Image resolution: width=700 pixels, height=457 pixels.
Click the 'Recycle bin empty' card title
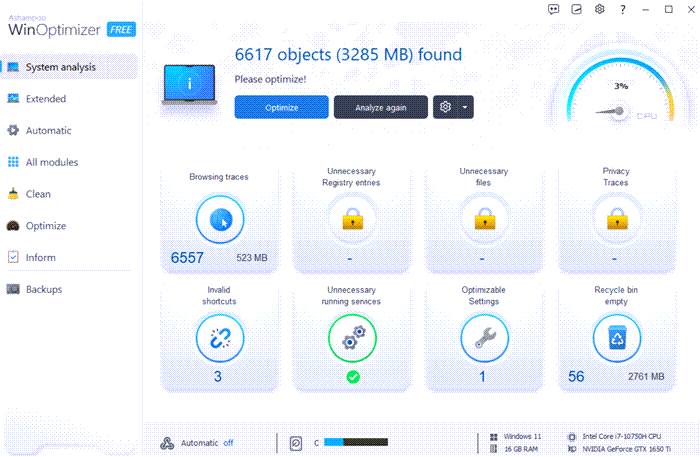coord(616,295)
